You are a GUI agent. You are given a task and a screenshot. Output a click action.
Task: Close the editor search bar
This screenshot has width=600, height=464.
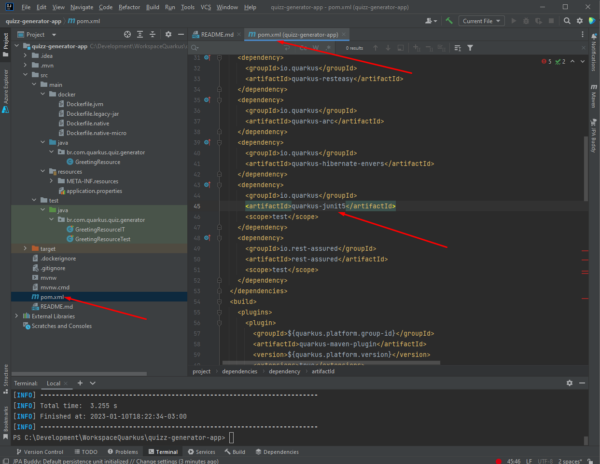tap(583, 48)
